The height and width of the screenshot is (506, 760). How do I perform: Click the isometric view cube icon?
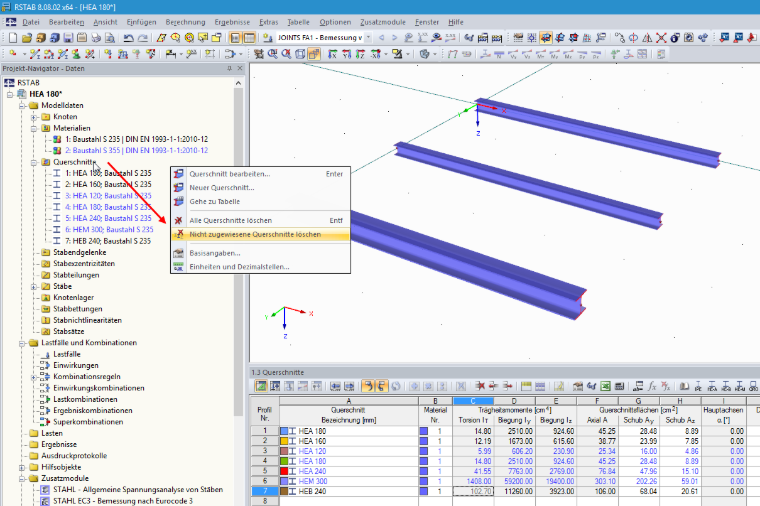(301, 54)
